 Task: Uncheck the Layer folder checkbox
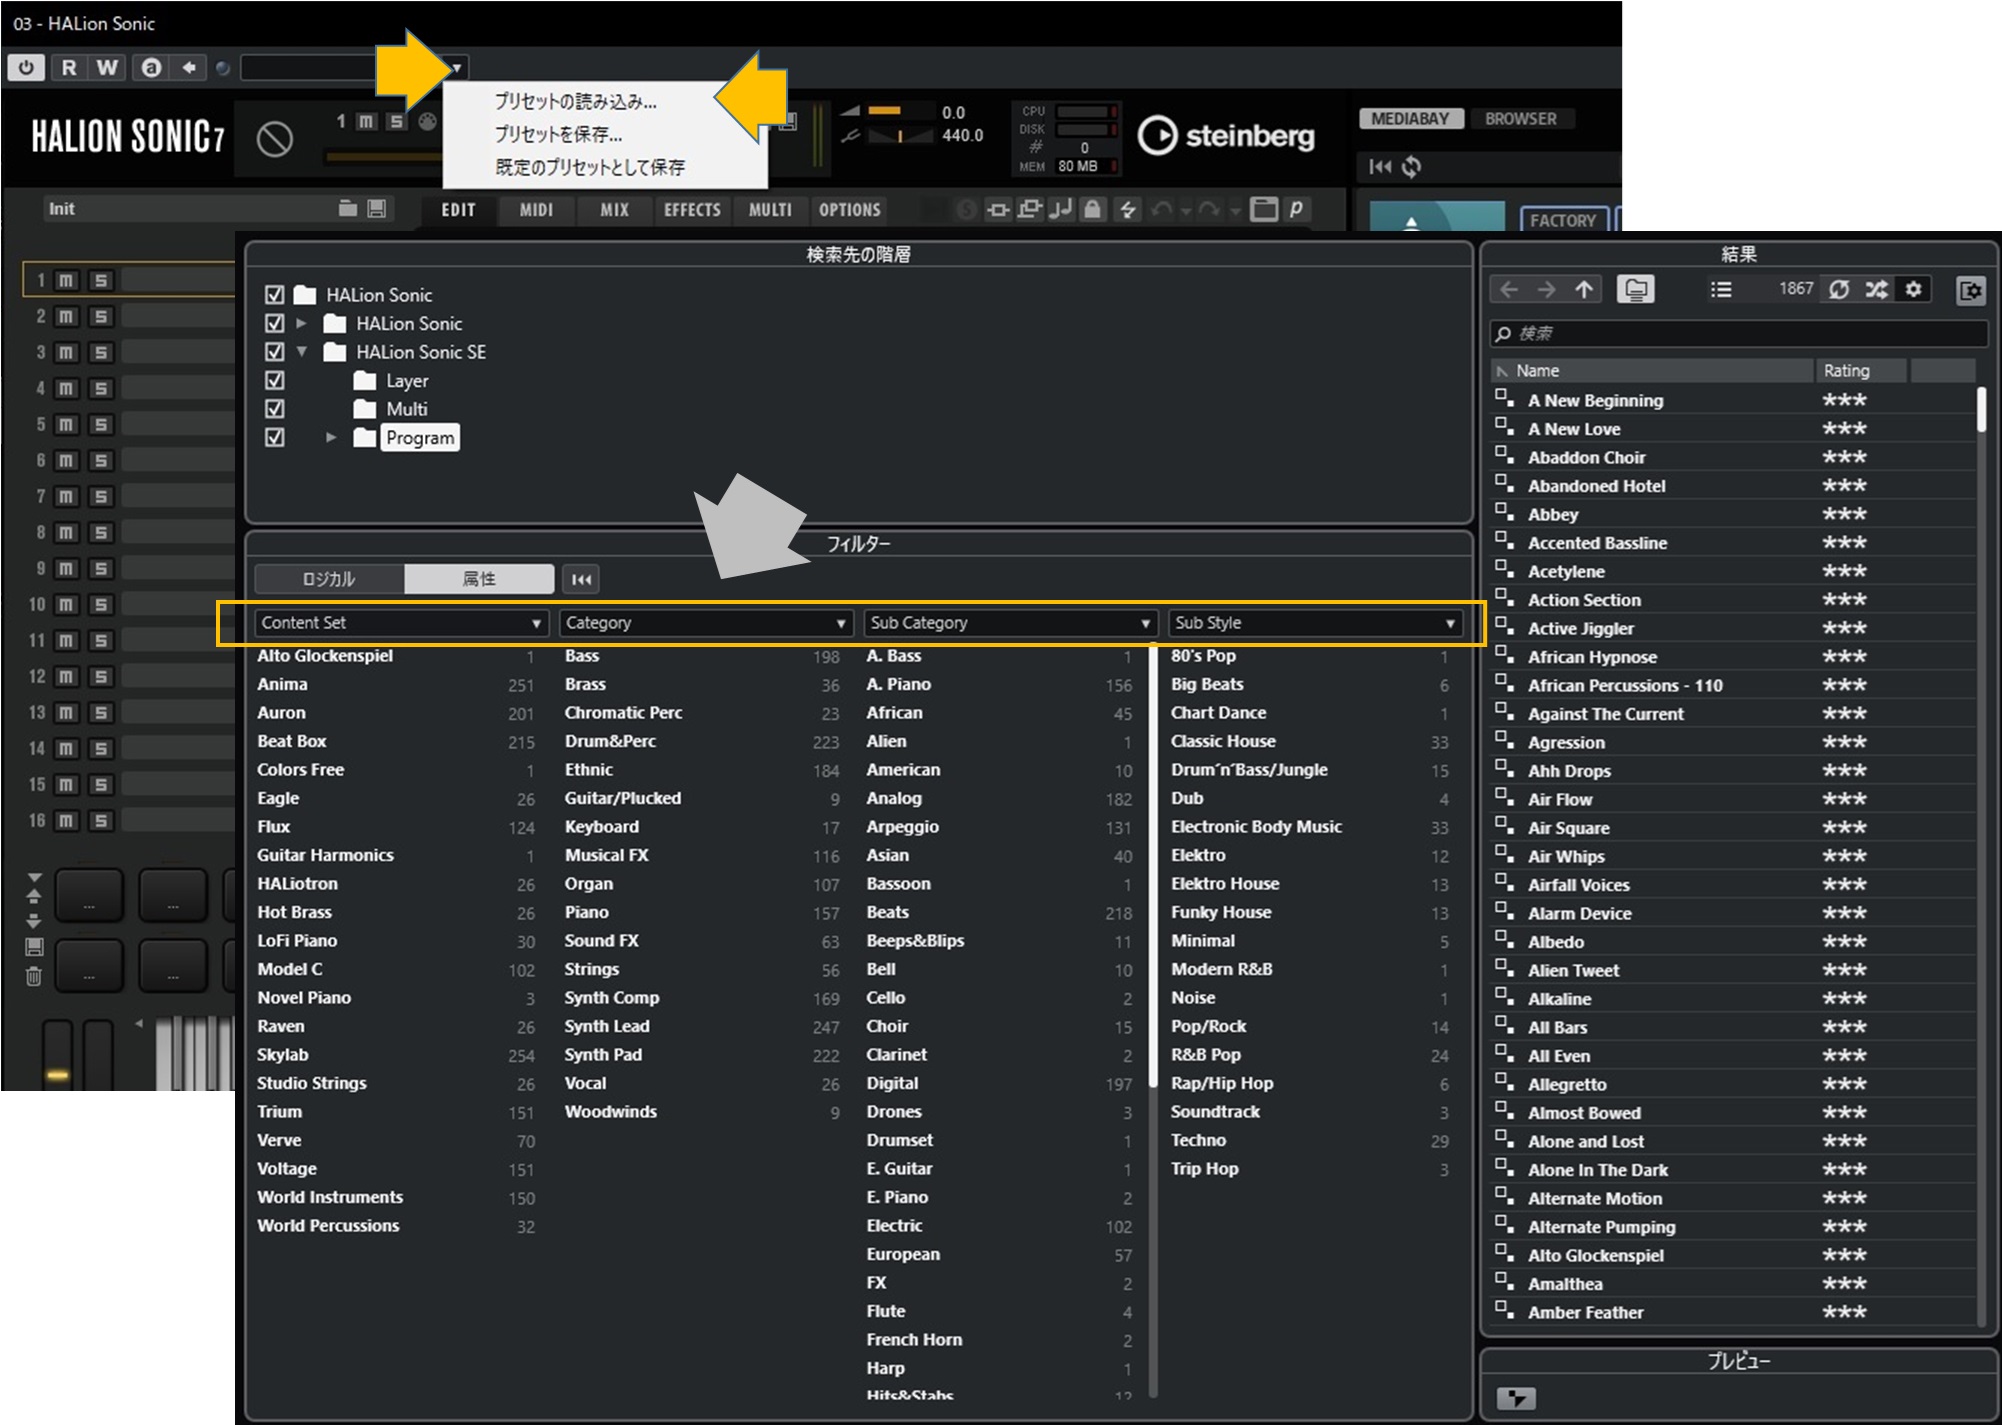(275, 381)
